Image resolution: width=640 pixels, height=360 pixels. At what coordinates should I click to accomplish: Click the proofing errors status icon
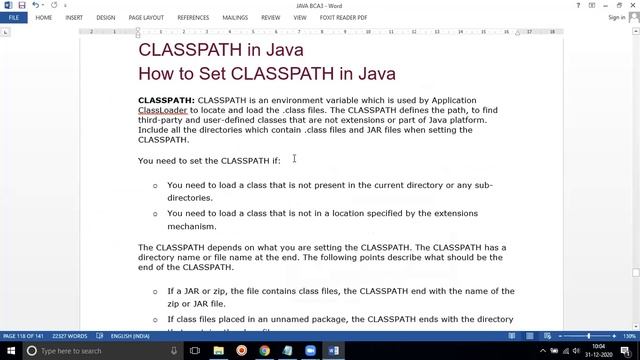(x=99, y=336)
